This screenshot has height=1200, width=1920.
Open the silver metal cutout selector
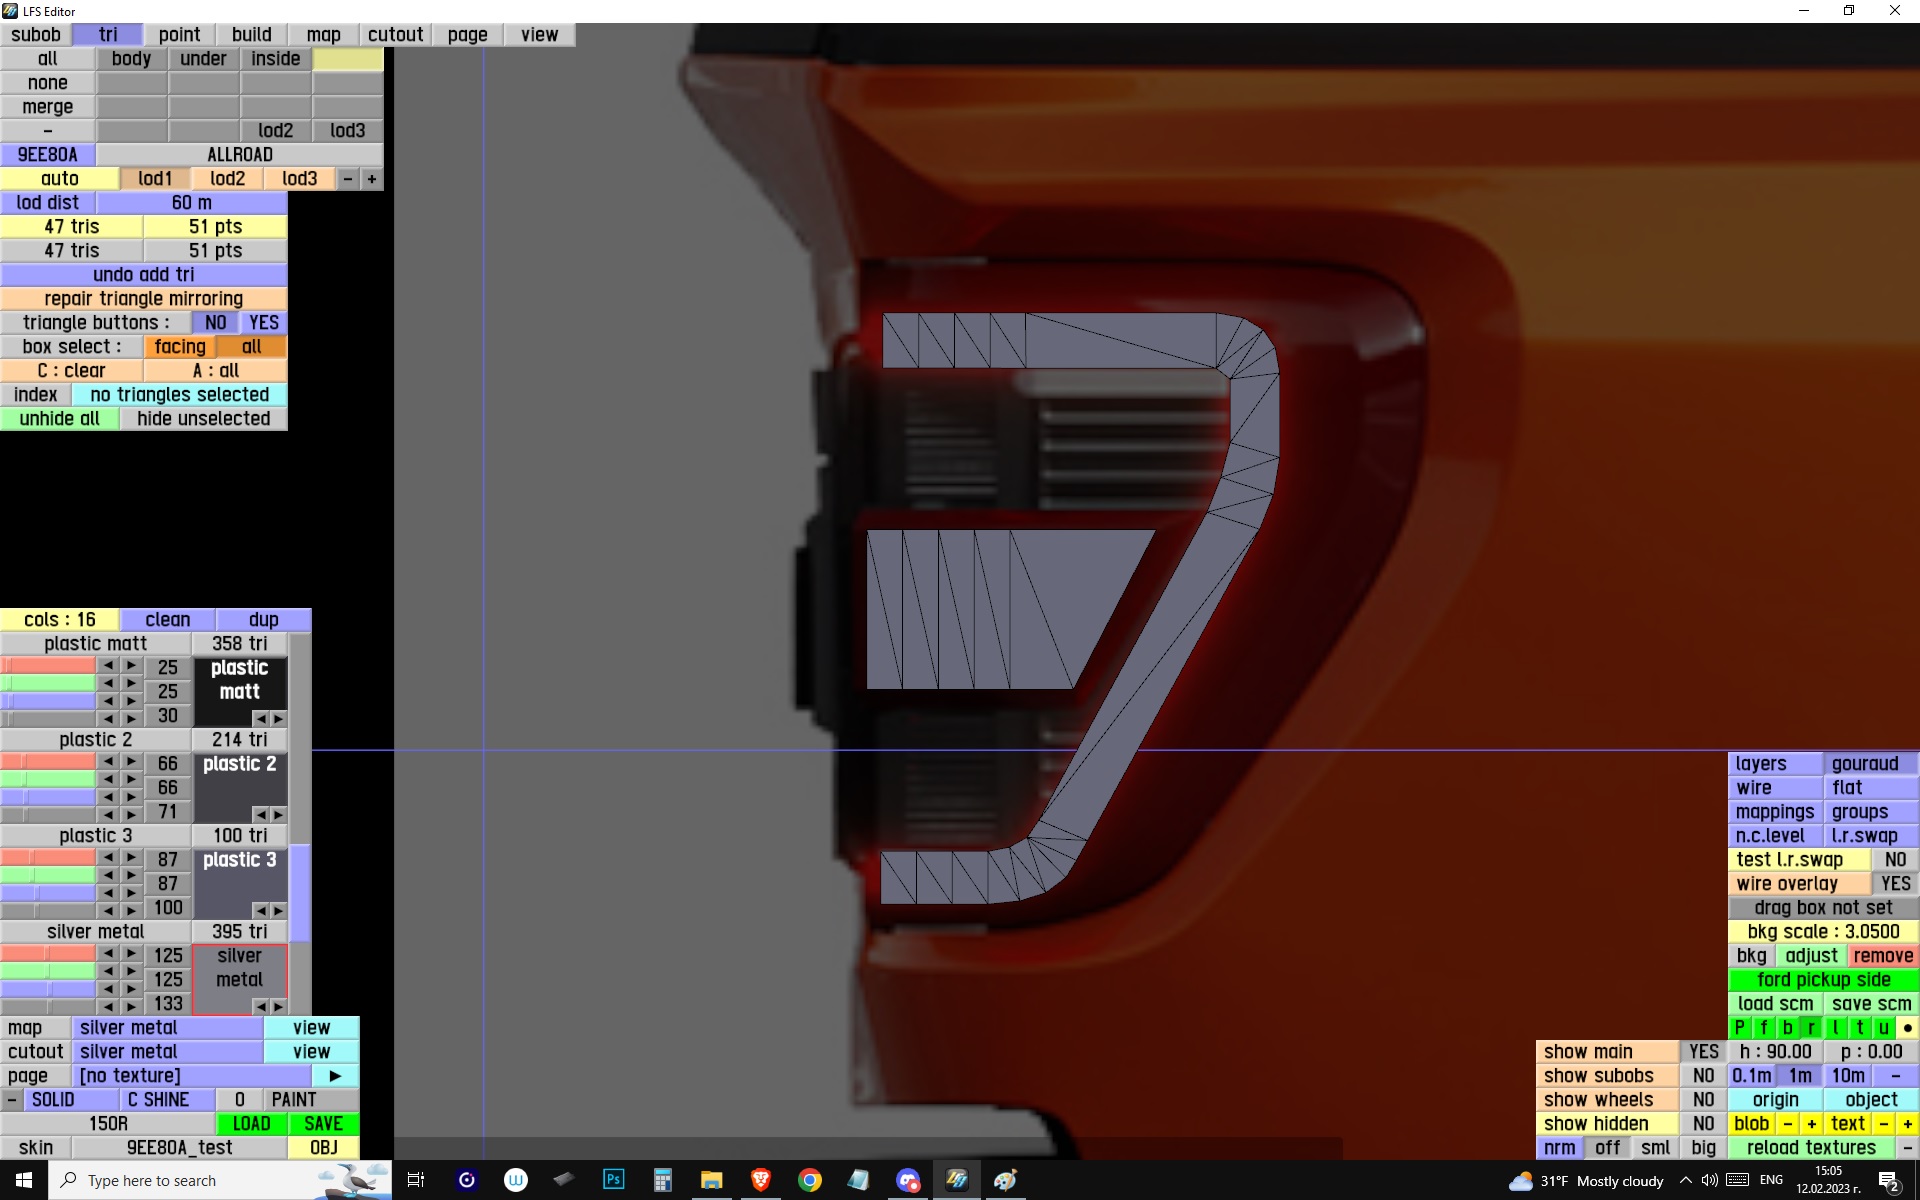pos(167,1052)
